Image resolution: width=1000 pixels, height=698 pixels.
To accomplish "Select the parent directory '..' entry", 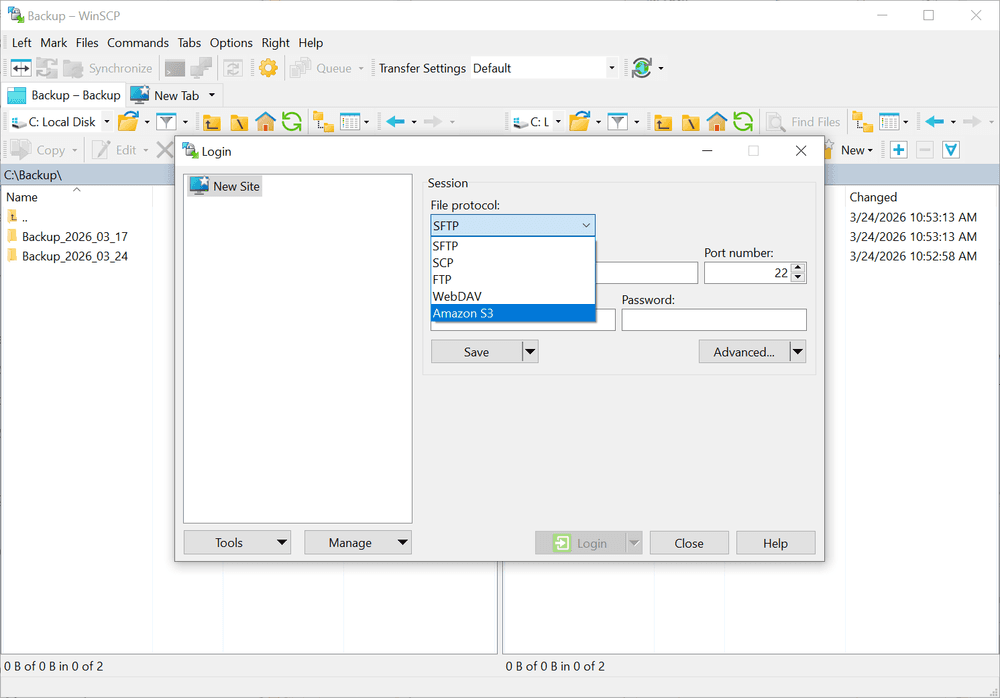I will pyautogui.click(x=17, y=217).
